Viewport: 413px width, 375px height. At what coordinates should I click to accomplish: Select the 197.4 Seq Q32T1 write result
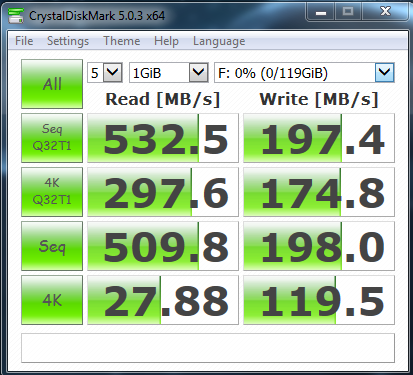click(x=319, y=138)
